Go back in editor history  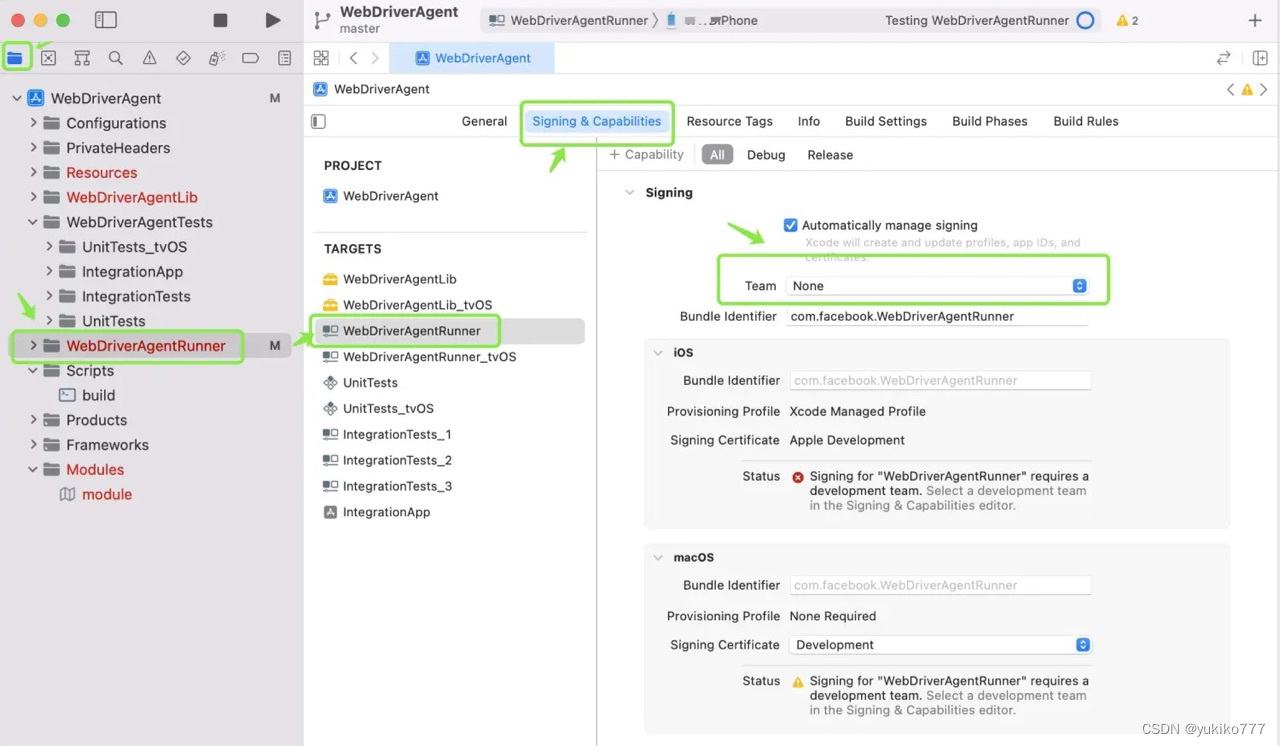click(x=353, y=58)
